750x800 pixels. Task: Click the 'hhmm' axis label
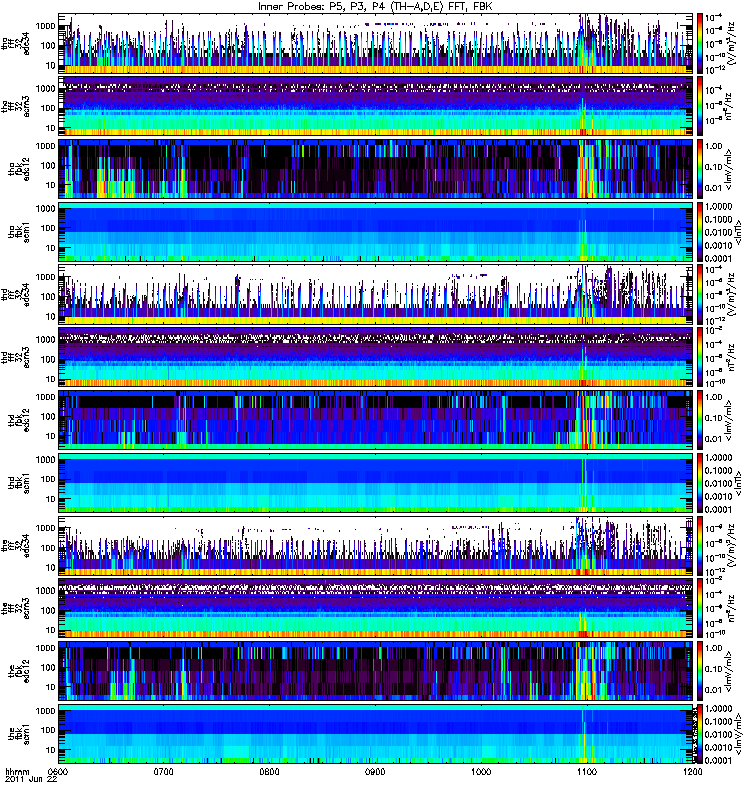16,771
